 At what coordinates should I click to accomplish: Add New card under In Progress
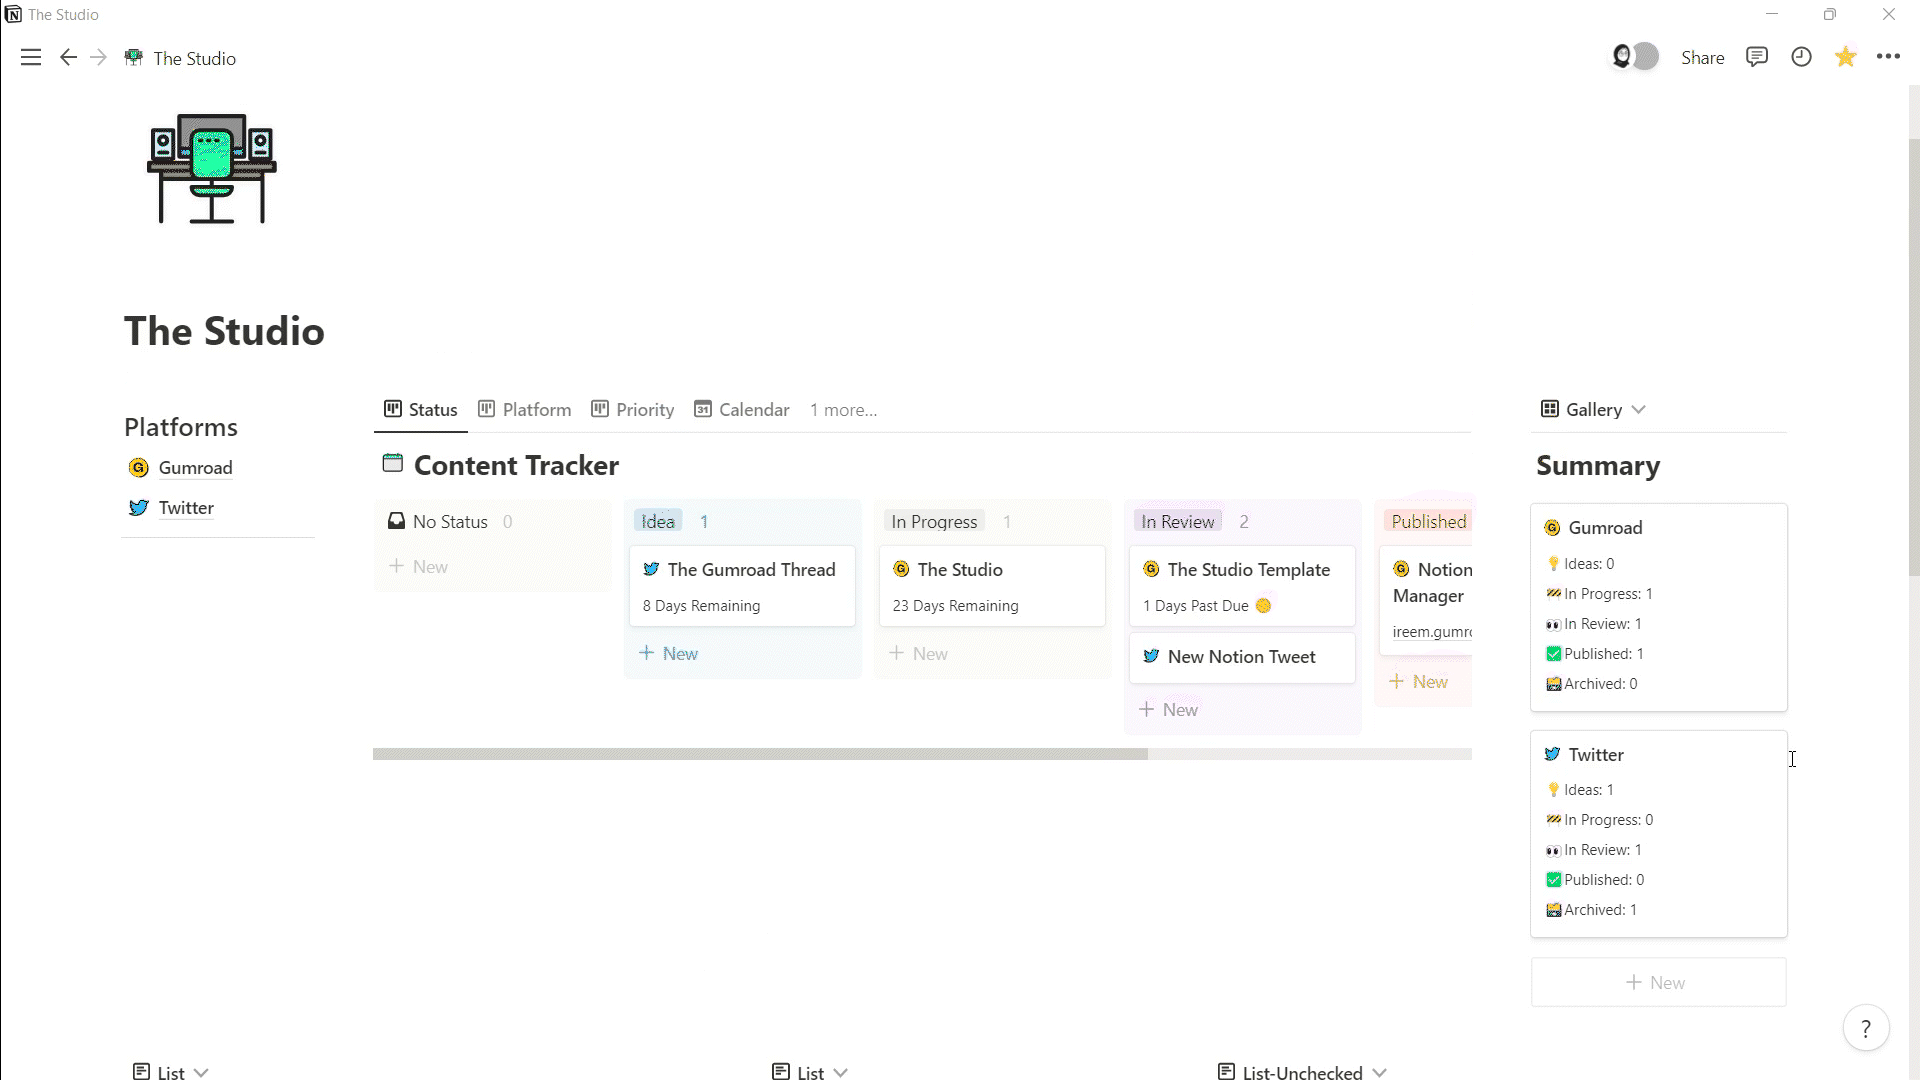(919, 654)
